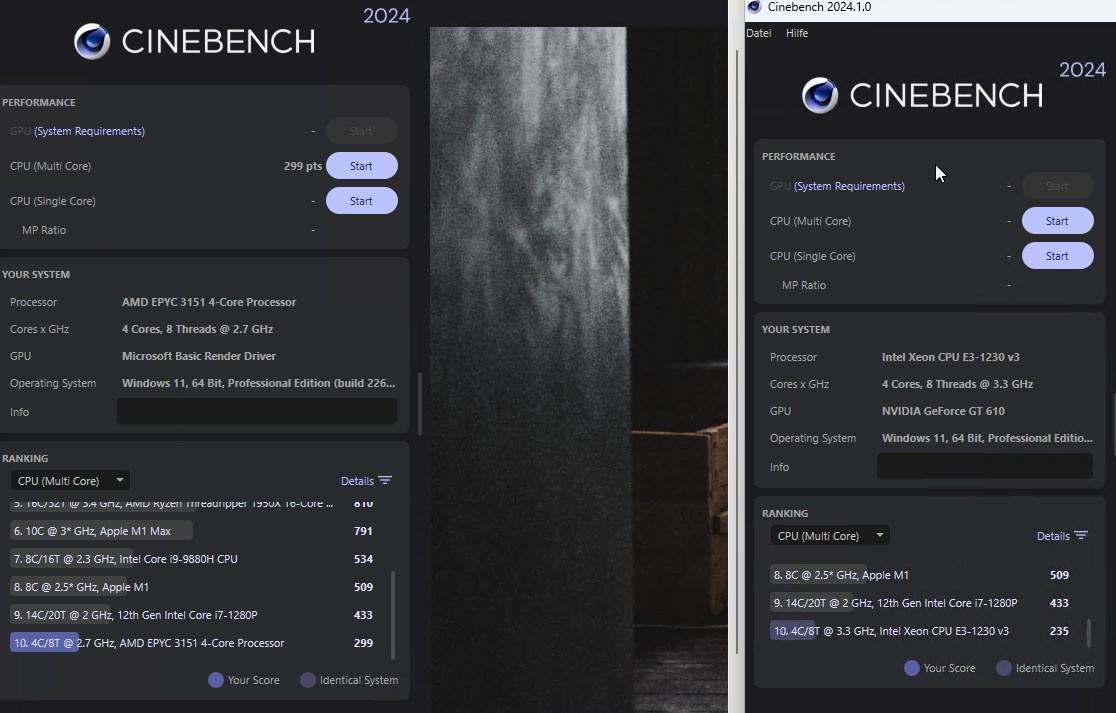1116x713 pixels.
Task: Click the Info field in right window
Action: coord(985,466)
